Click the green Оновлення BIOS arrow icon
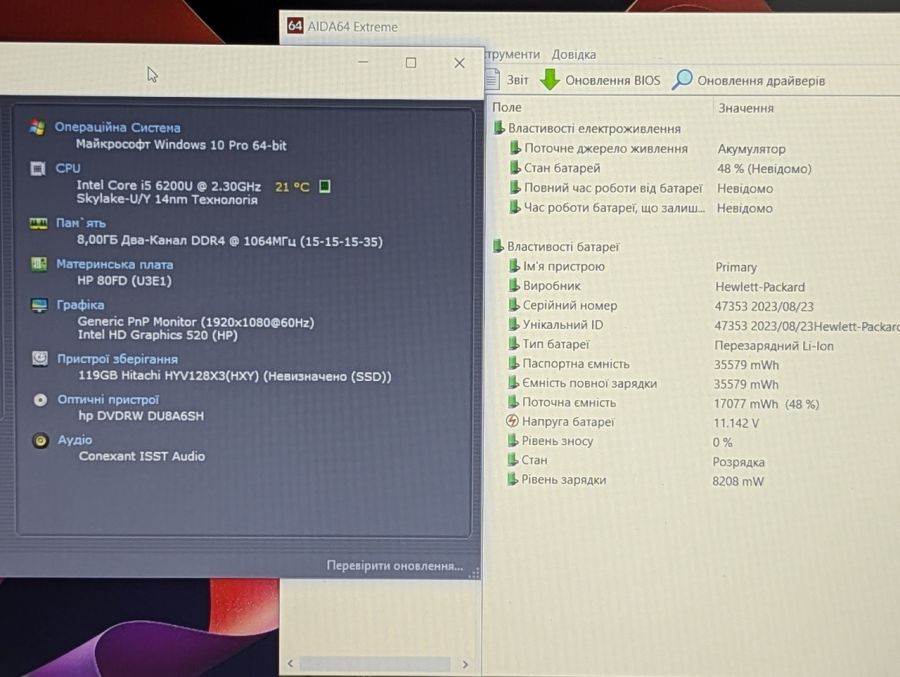 pyautogui.click(x=550, y=80)
